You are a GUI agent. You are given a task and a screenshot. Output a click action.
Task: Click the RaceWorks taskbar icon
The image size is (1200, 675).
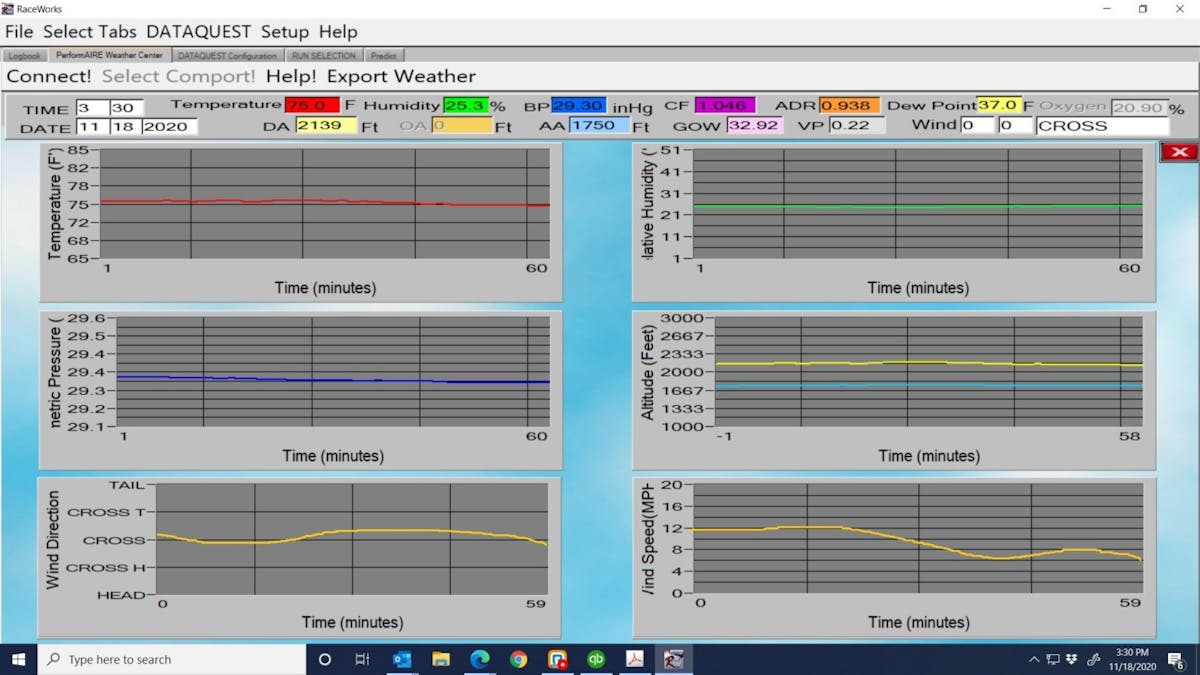[674, 659]
